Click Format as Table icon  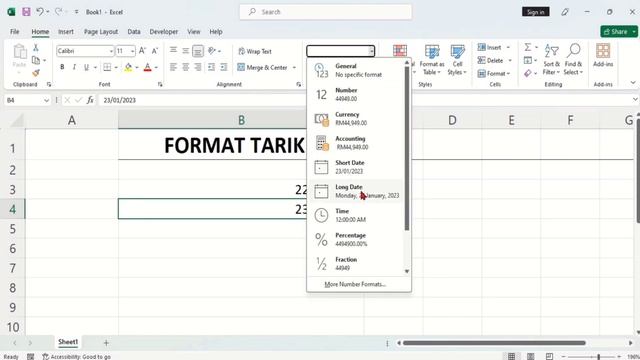pos(432,51)
